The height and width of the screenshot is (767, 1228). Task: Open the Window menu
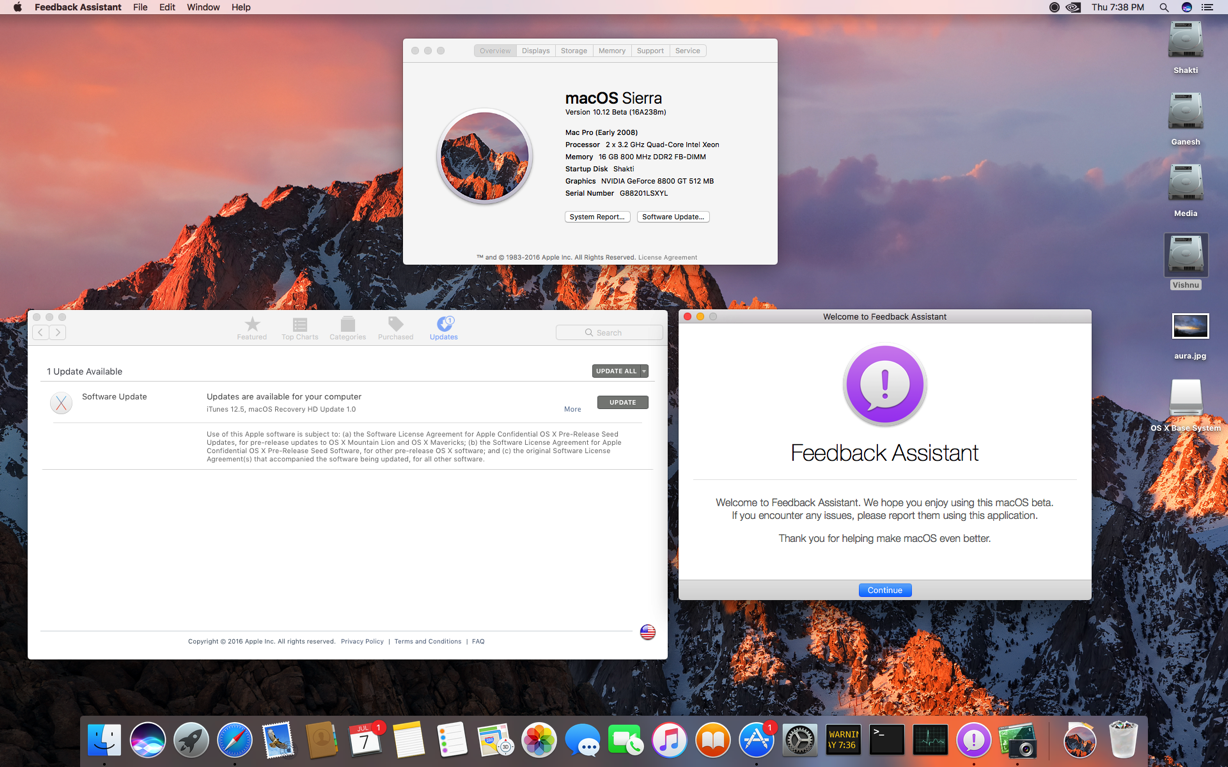click(203, 7)
